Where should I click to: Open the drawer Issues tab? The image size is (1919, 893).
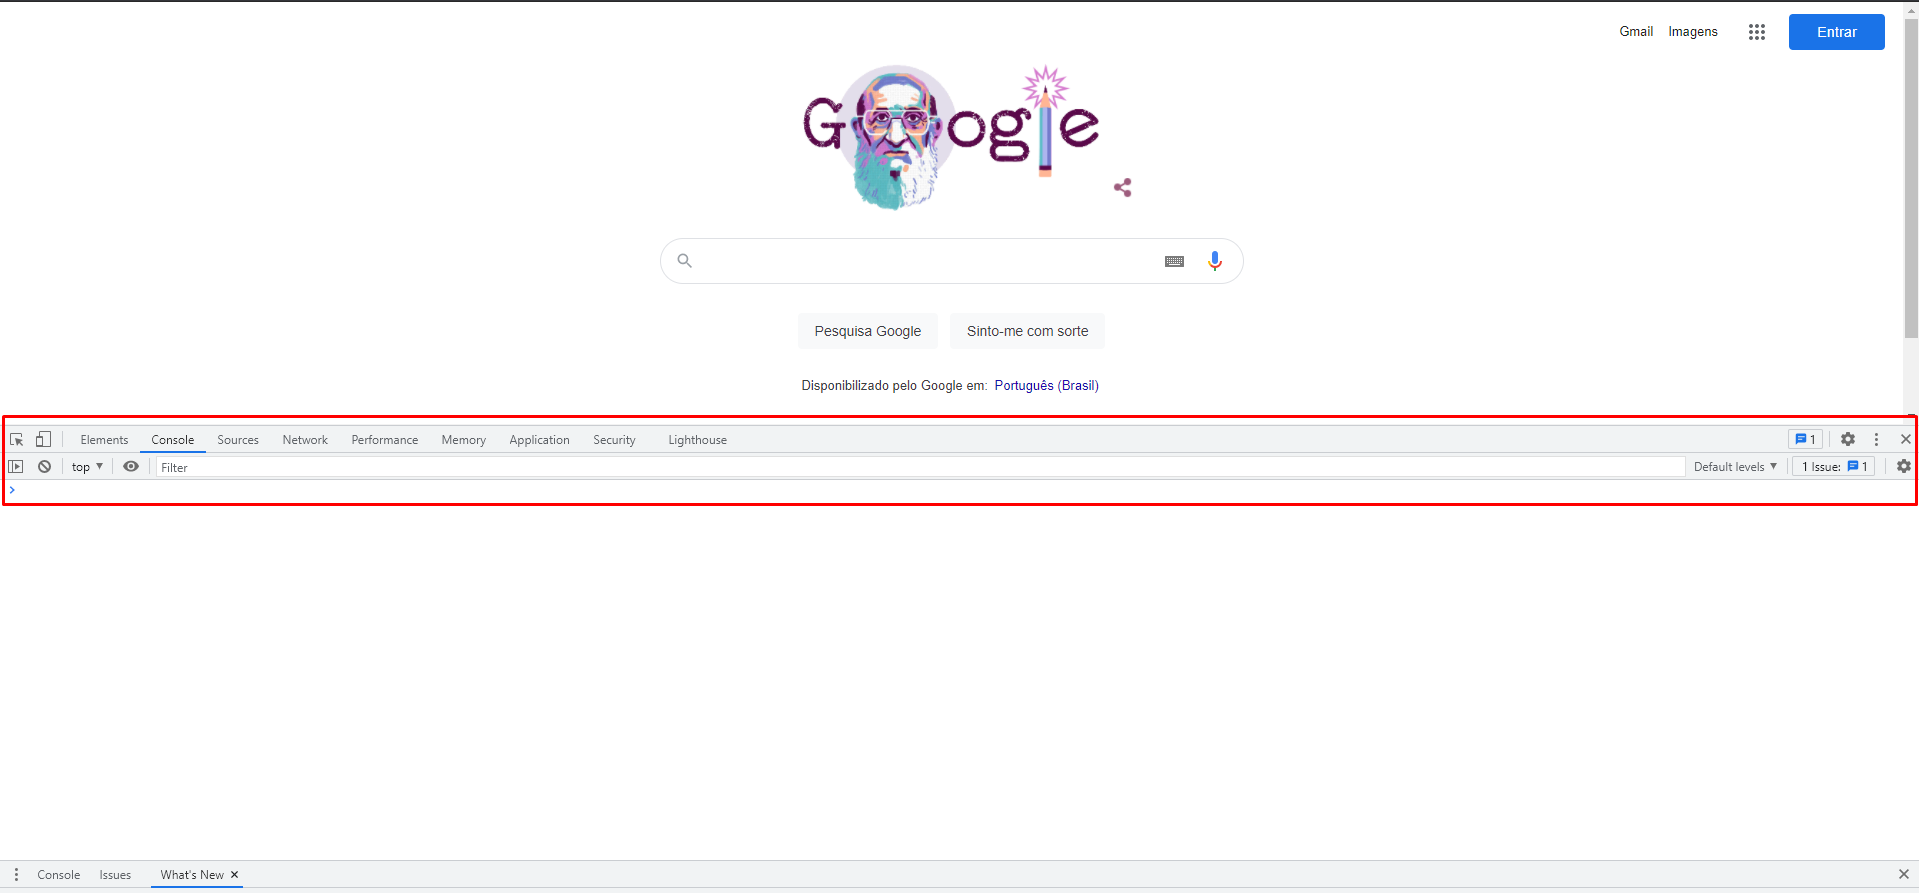coord(115,874)
